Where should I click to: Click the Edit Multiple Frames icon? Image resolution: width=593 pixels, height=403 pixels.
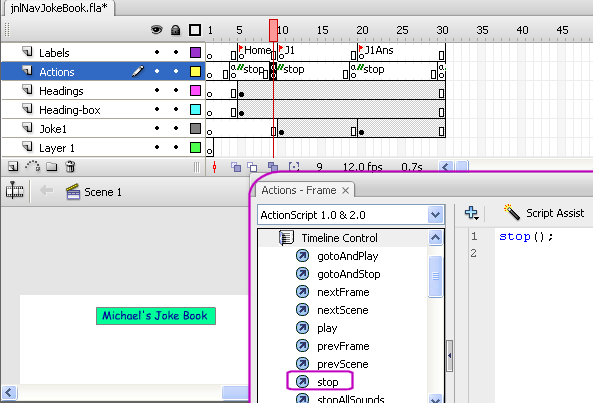click(x=273, y=167)
